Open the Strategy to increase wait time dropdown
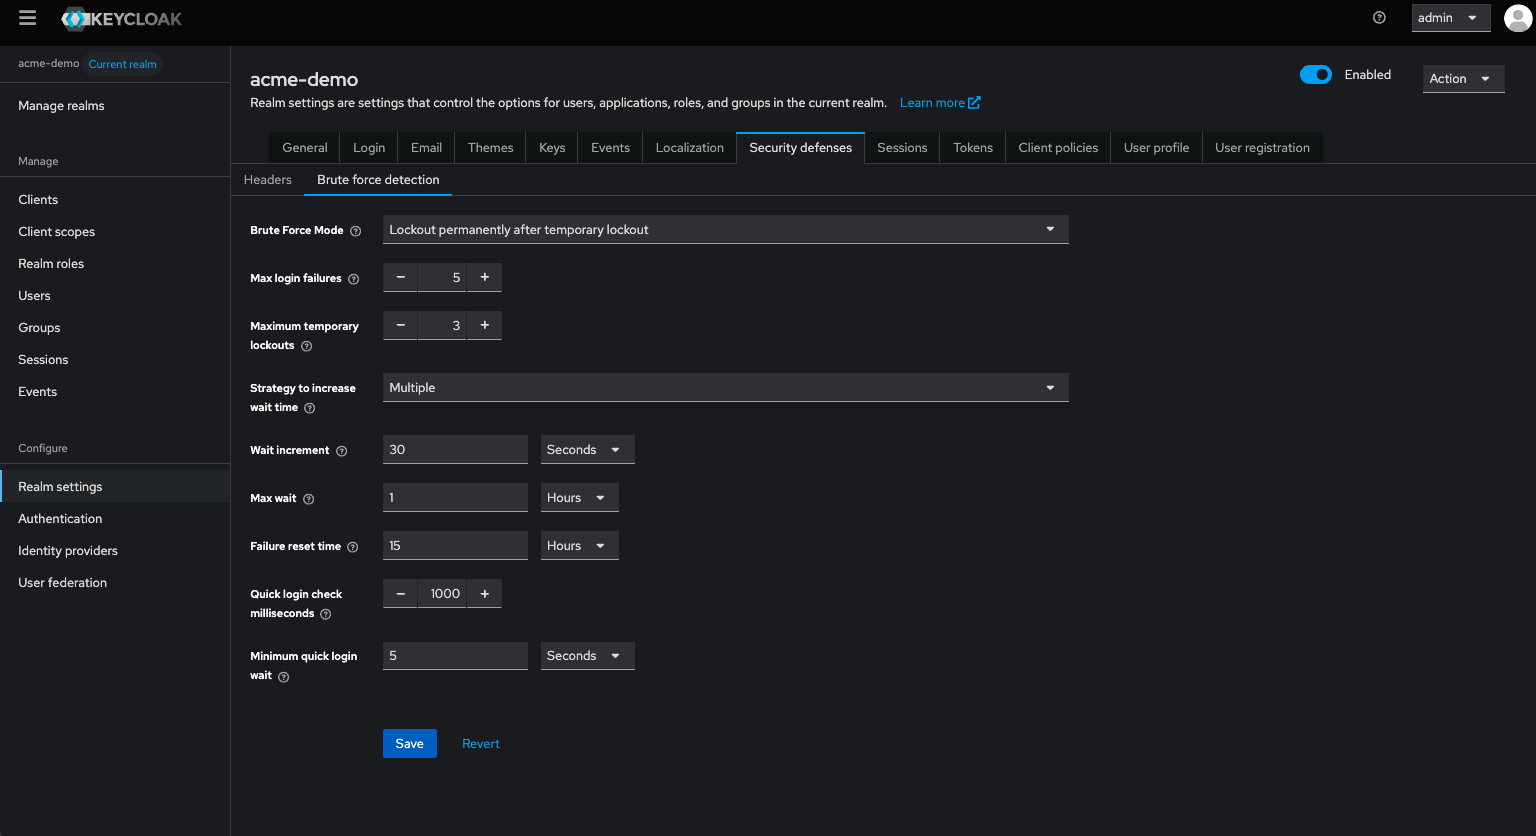Viewport: 1536px width, 836px height. 726,387
